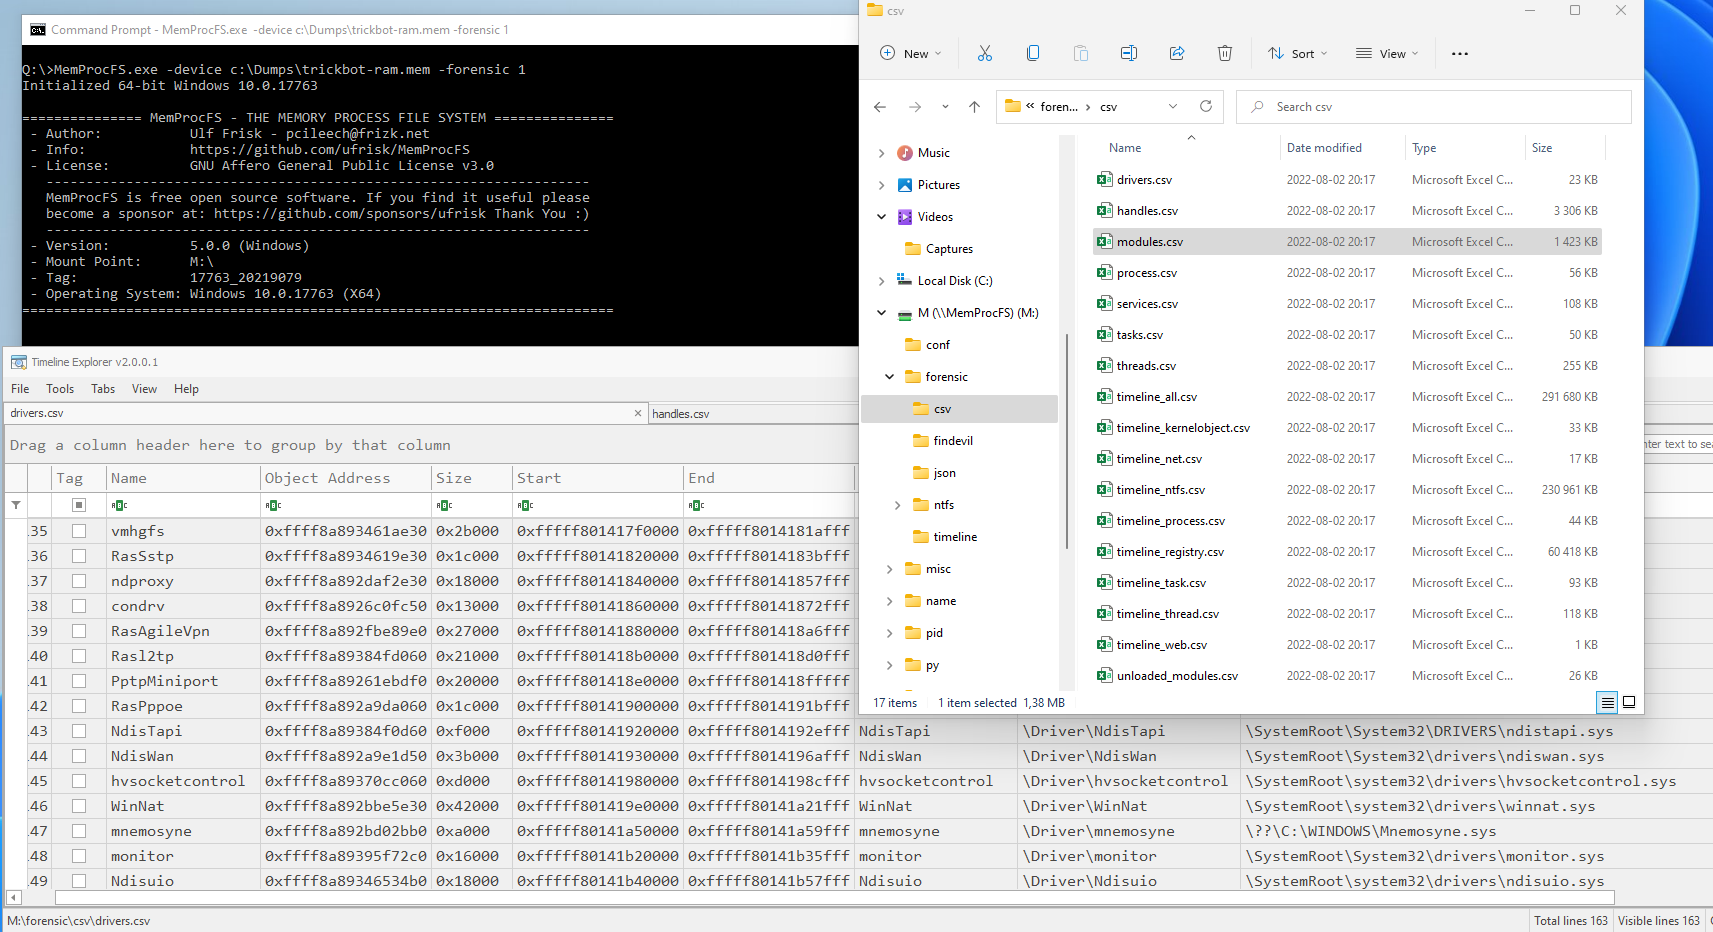Tick the checkbox for the vmhgfs row
This screenshot has width=1713, height=932.
click(79, 531)
